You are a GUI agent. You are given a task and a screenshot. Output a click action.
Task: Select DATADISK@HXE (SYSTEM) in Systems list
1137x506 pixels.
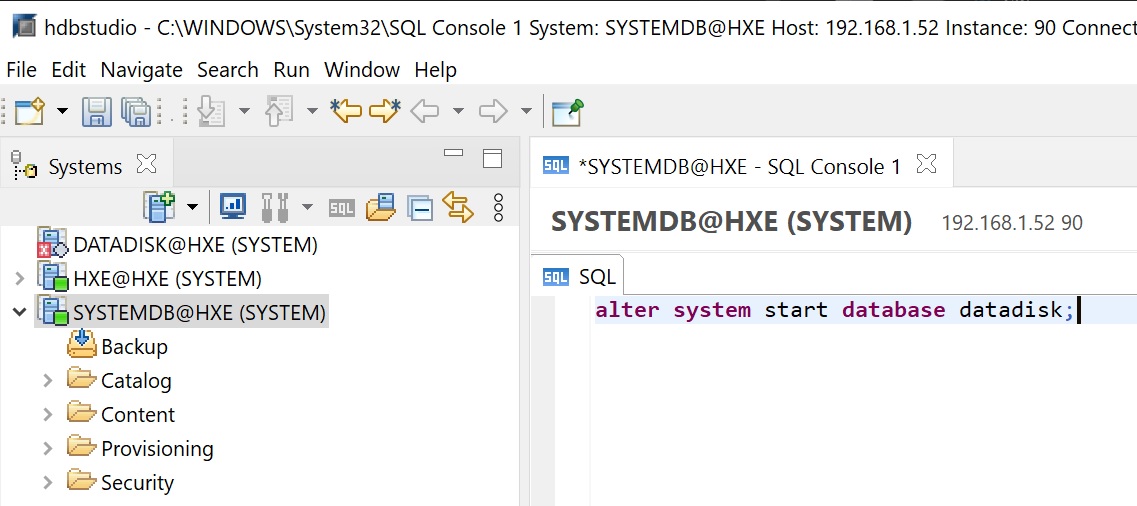pos(195,245)
